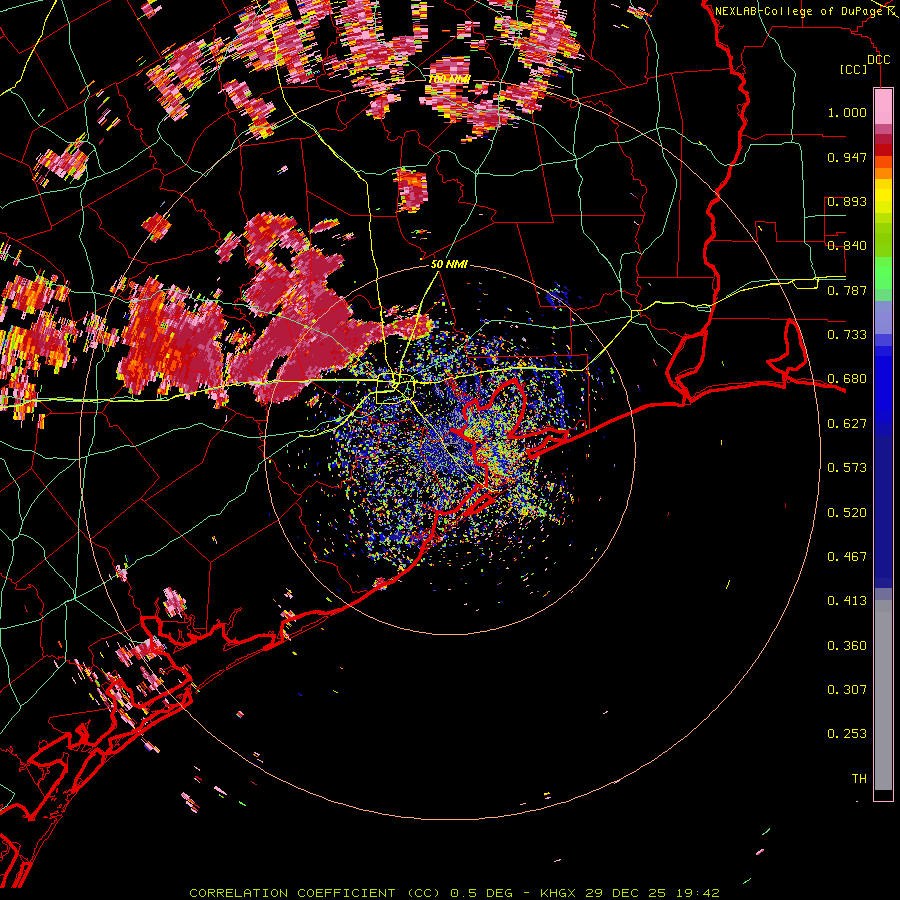Screen dimensions: 900x900
Task: Click the 0.467 color scale label
Action: coord(847,557)
